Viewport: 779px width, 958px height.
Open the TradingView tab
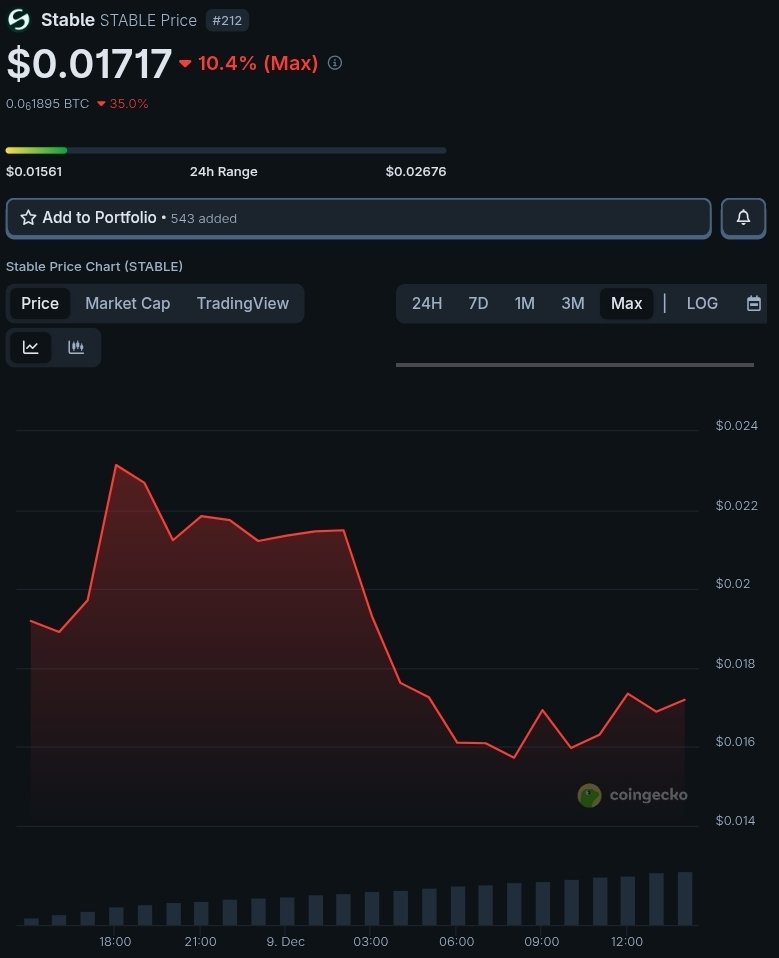(243, 303)
